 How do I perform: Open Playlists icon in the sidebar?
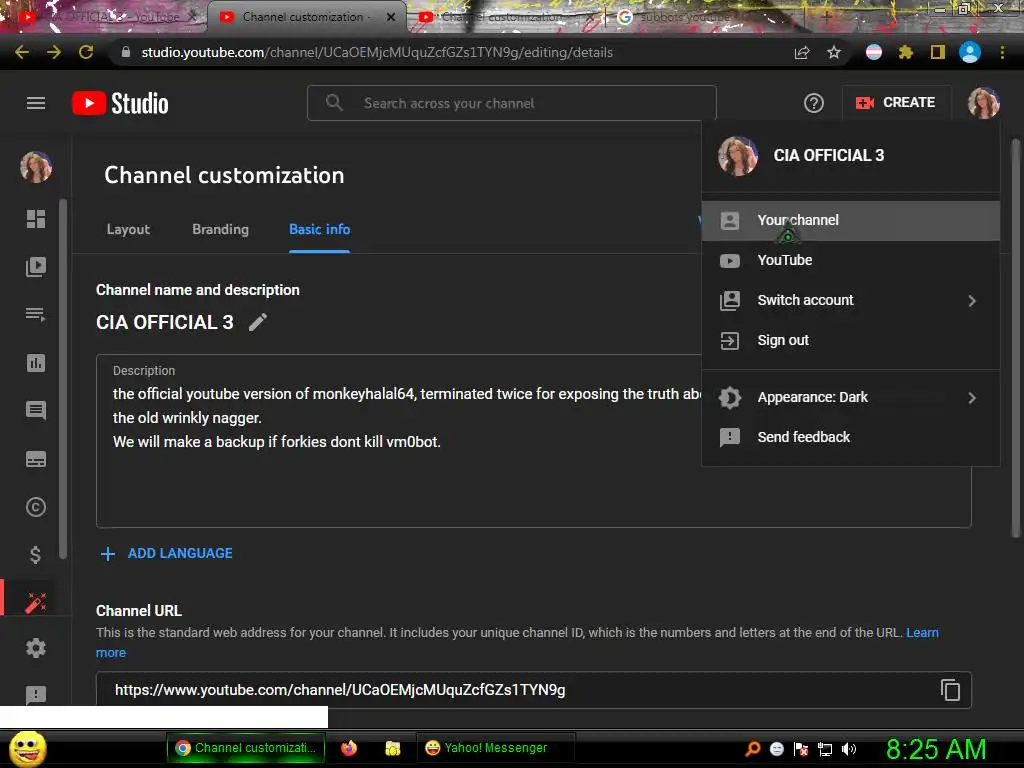click(36, 315)
